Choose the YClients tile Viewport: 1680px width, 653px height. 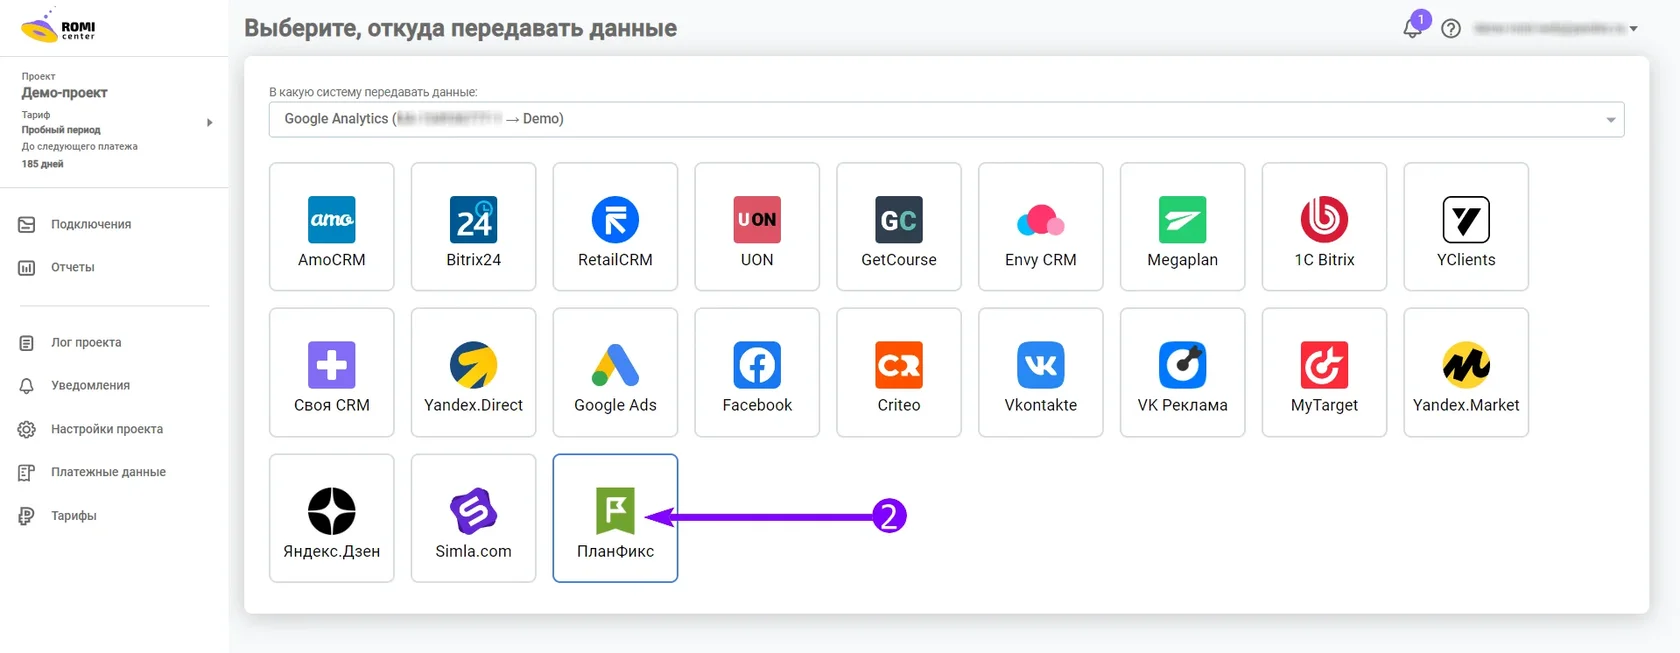coord(1466,227)
